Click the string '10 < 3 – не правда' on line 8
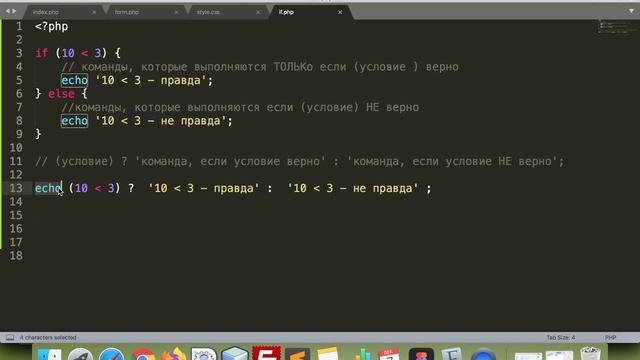 [x=160, y=121]
